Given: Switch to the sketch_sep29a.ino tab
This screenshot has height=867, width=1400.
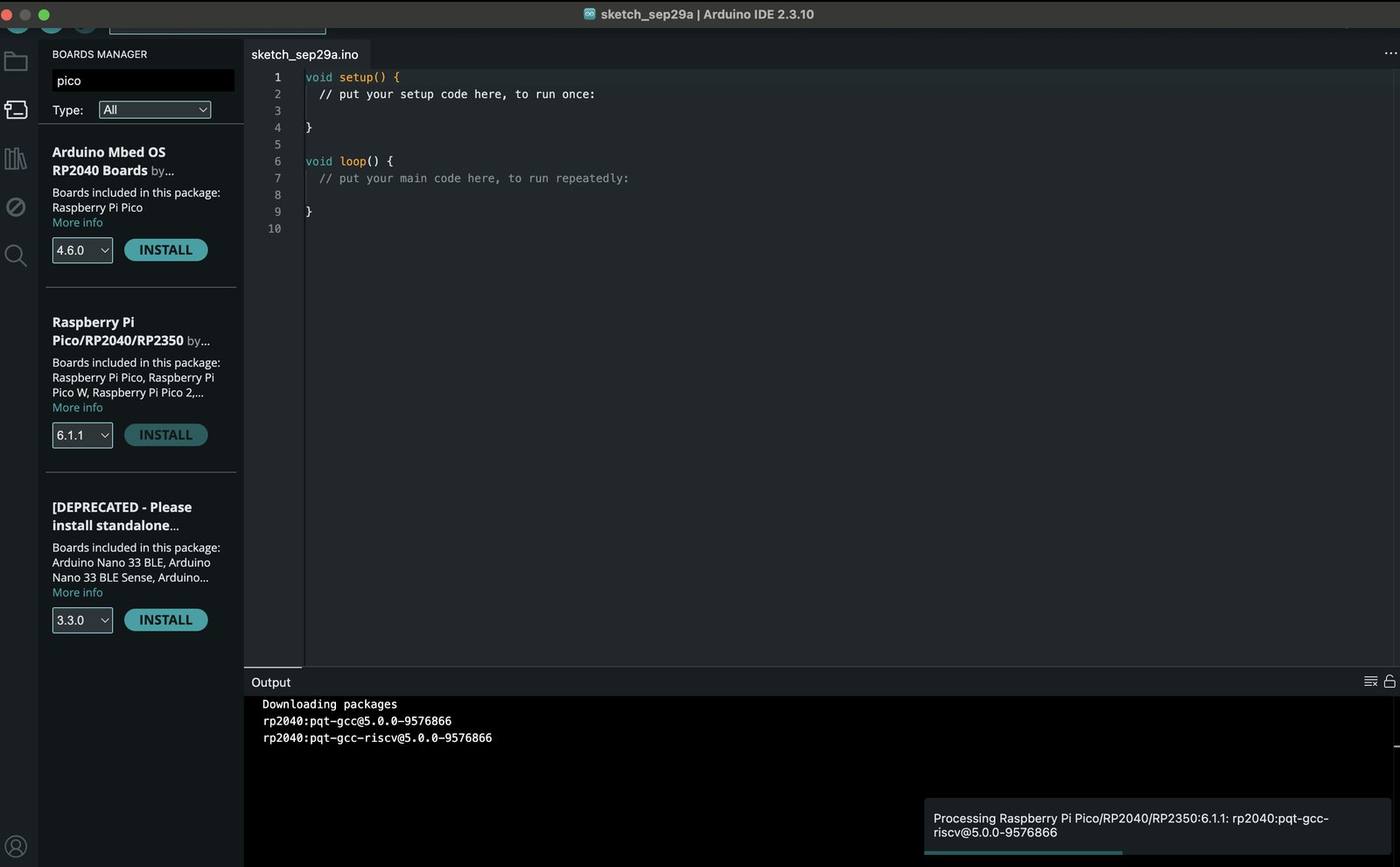Looking at the screenshot, I should [305, 54].
